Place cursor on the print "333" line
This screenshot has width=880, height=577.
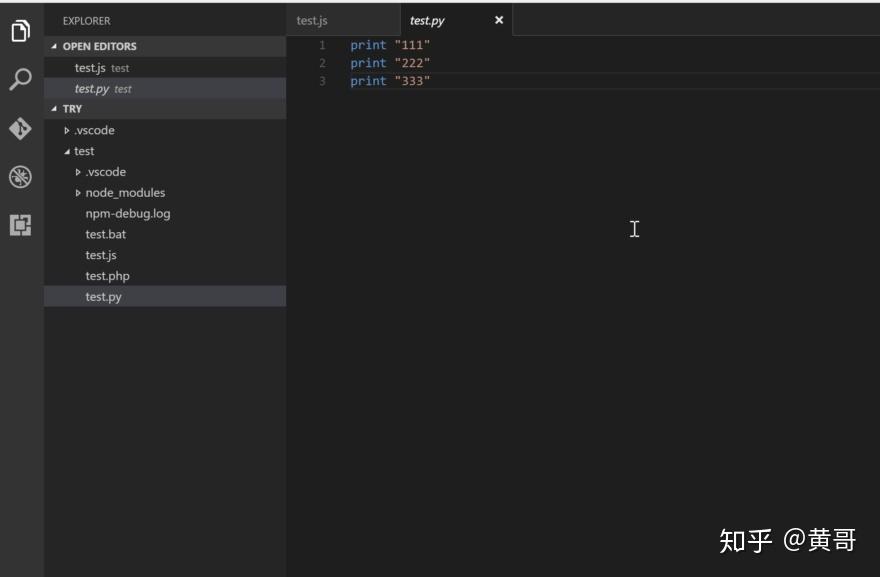390,81
